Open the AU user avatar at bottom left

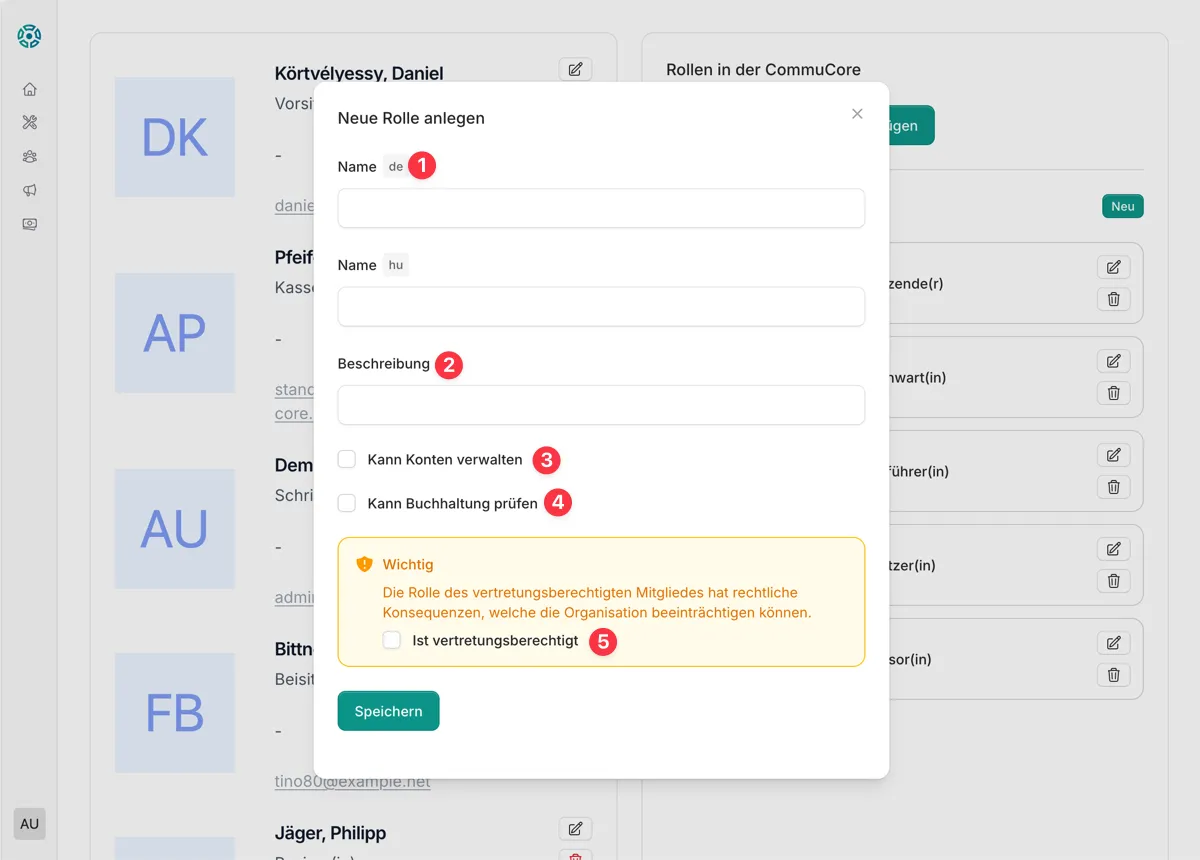(29, 824)
